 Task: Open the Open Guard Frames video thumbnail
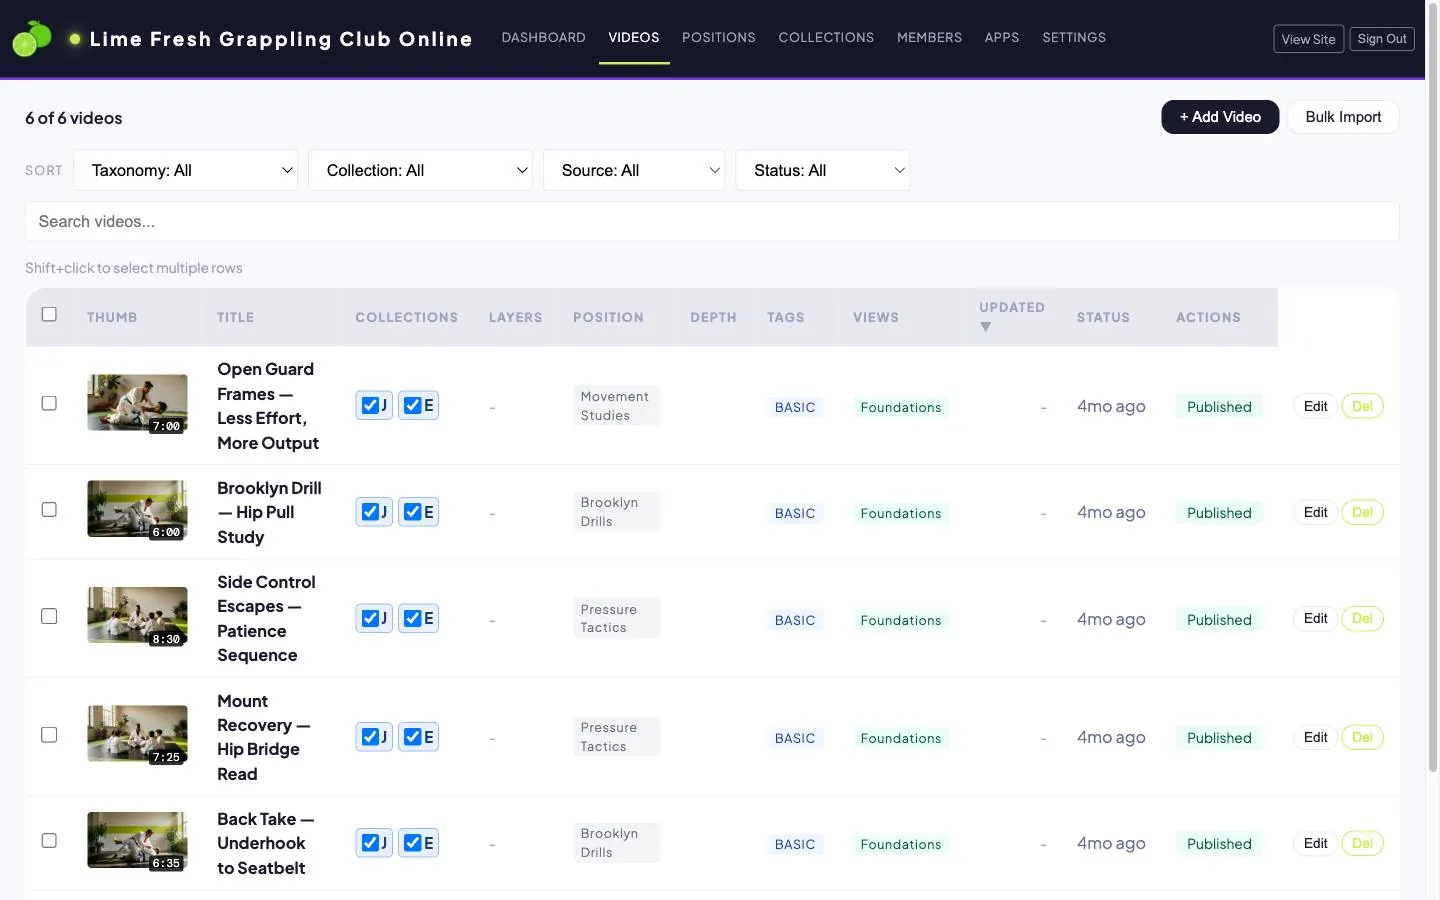click(x=137, y=403)
